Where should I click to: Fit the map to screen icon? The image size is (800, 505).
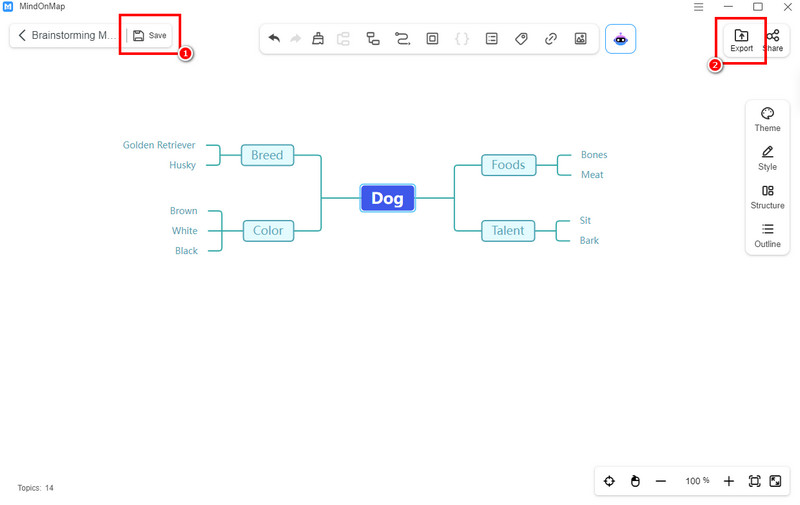pos(754,481)
